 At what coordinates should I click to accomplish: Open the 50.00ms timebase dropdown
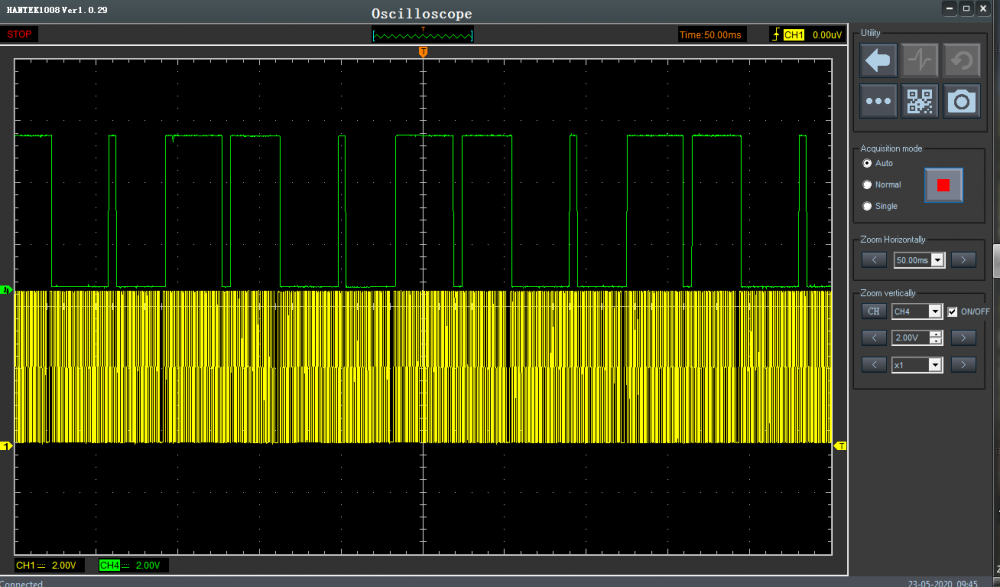tap(937, 260)
